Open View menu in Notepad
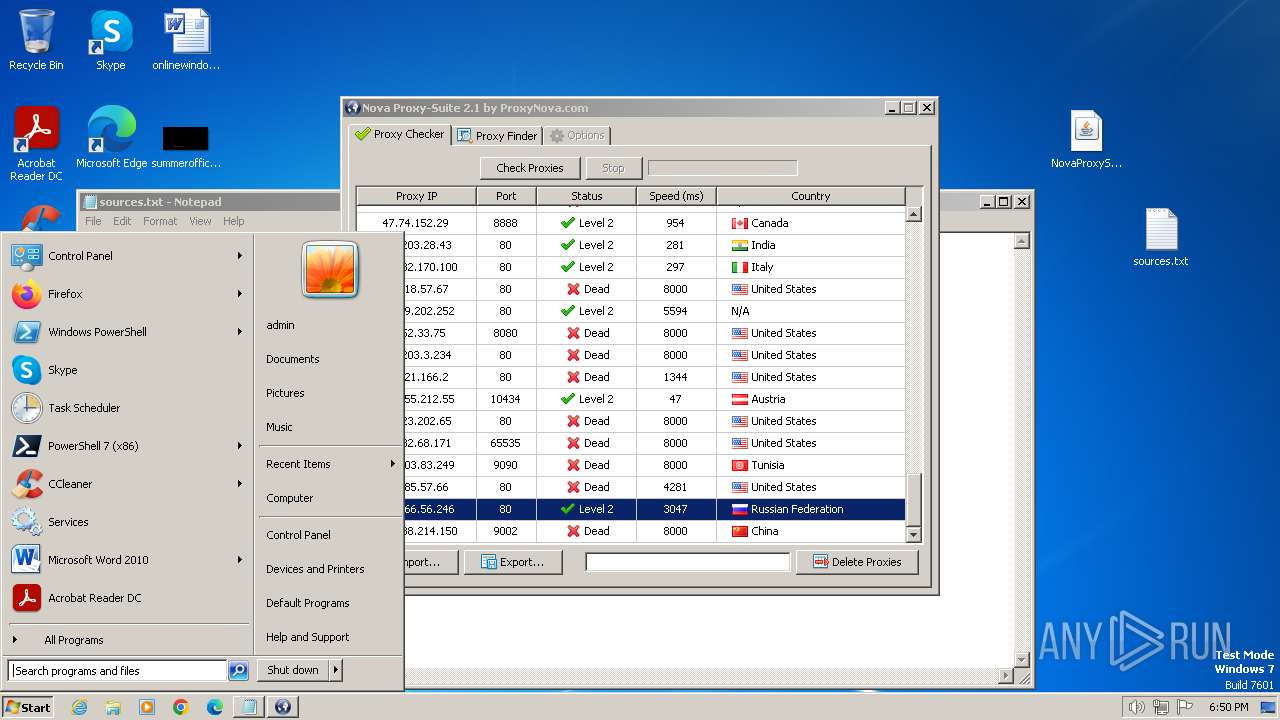 click(200, 221)
